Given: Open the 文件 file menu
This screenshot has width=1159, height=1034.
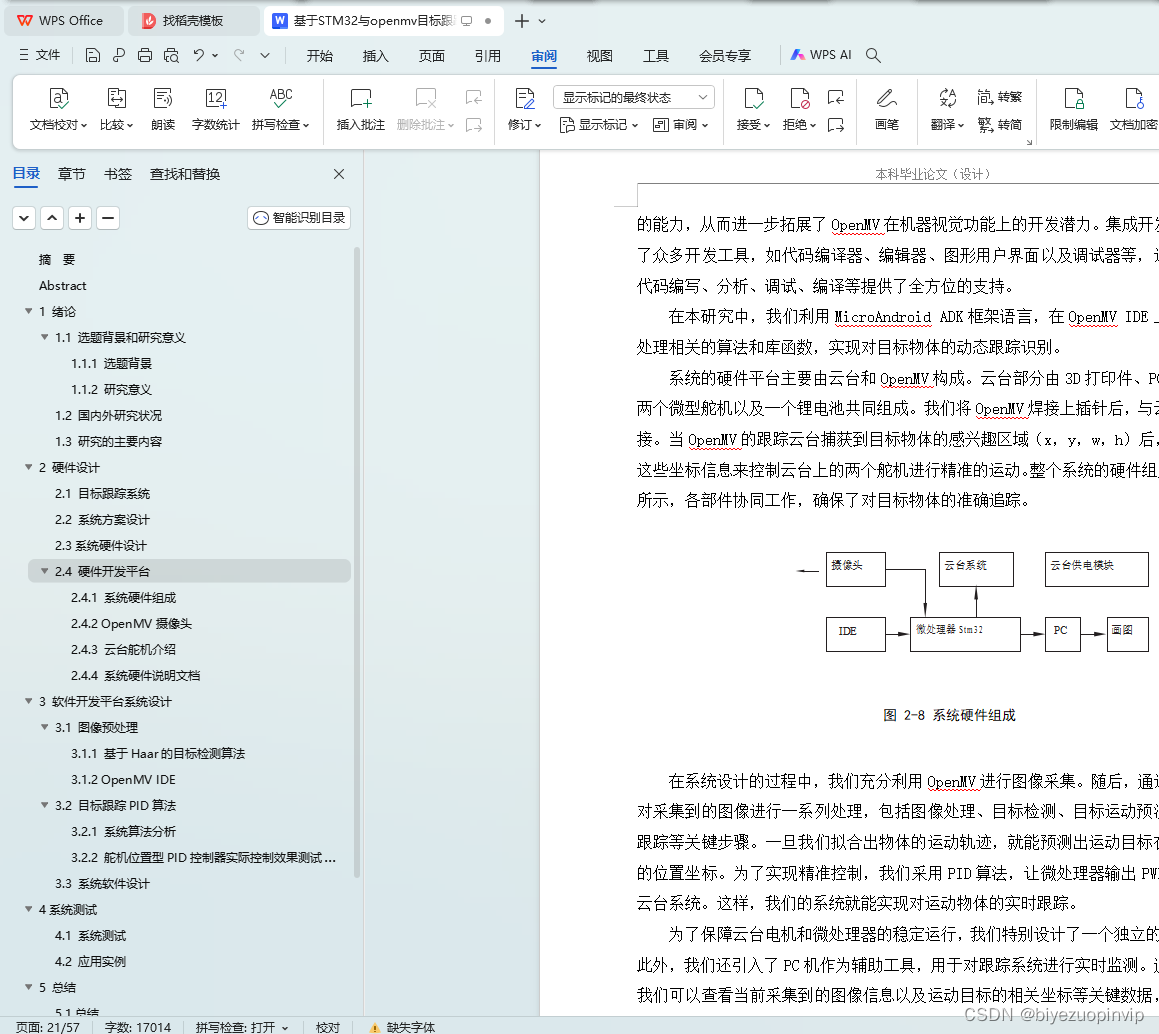Looking at the screenshot, I should pos(40,55).
